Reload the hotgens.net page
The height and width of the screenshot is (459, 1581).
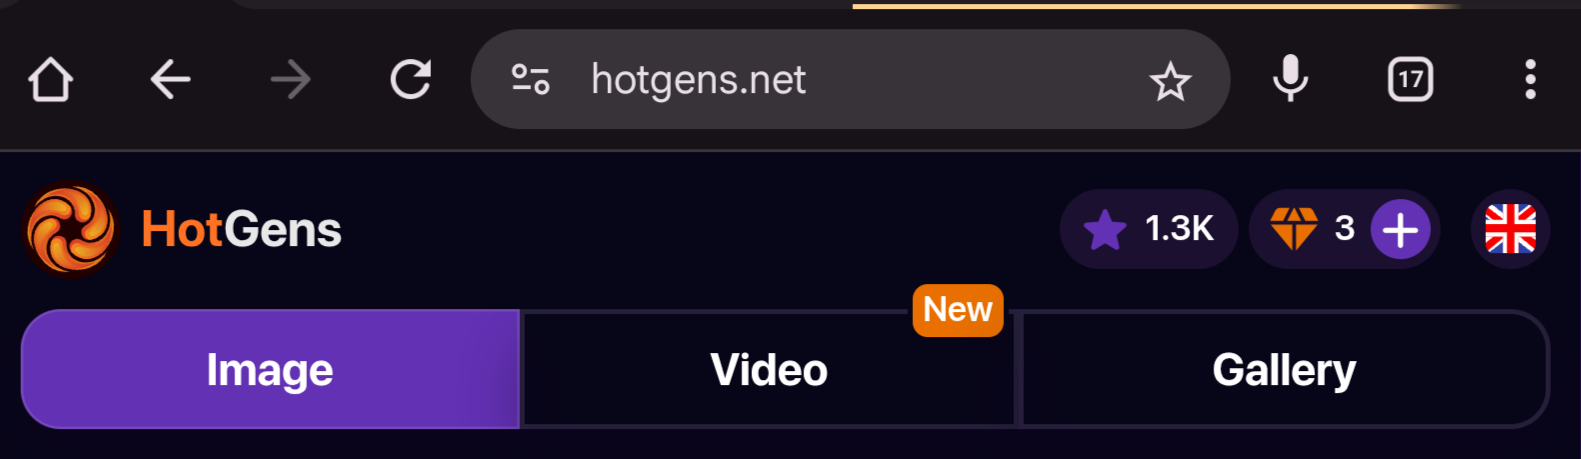[410, 79]
